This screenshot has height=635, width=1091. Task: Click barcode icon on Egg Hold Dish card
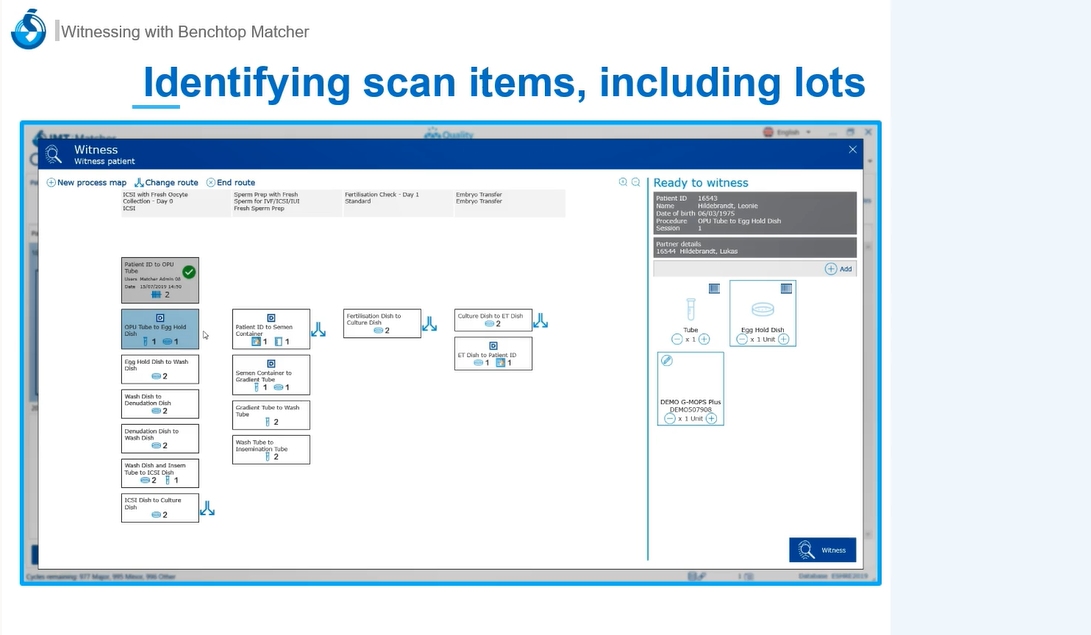[x=786, y=288]
